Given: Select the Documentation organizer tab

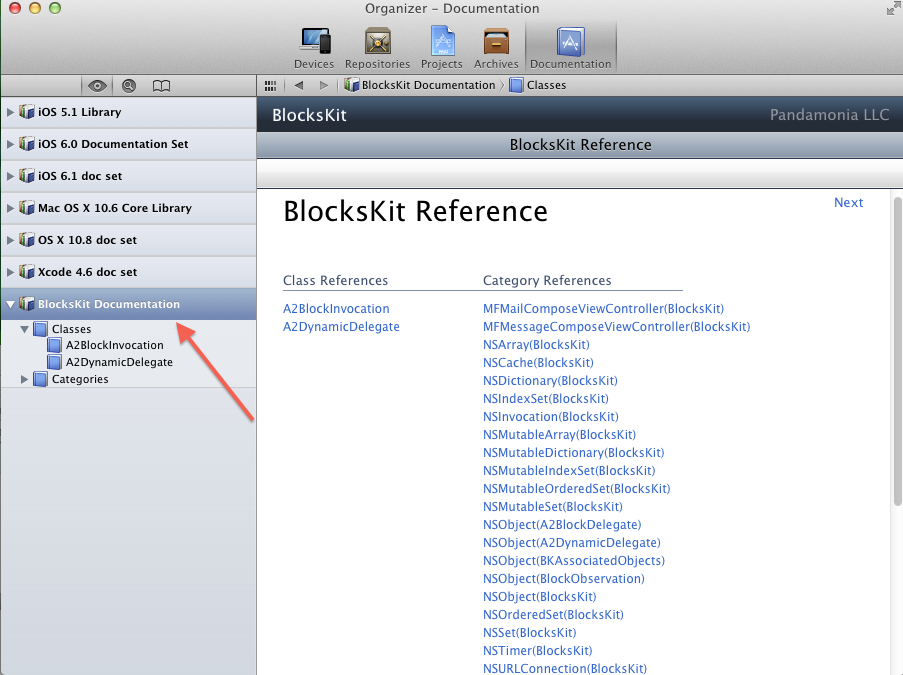Looking at the screenshot, I should point(571,48).
